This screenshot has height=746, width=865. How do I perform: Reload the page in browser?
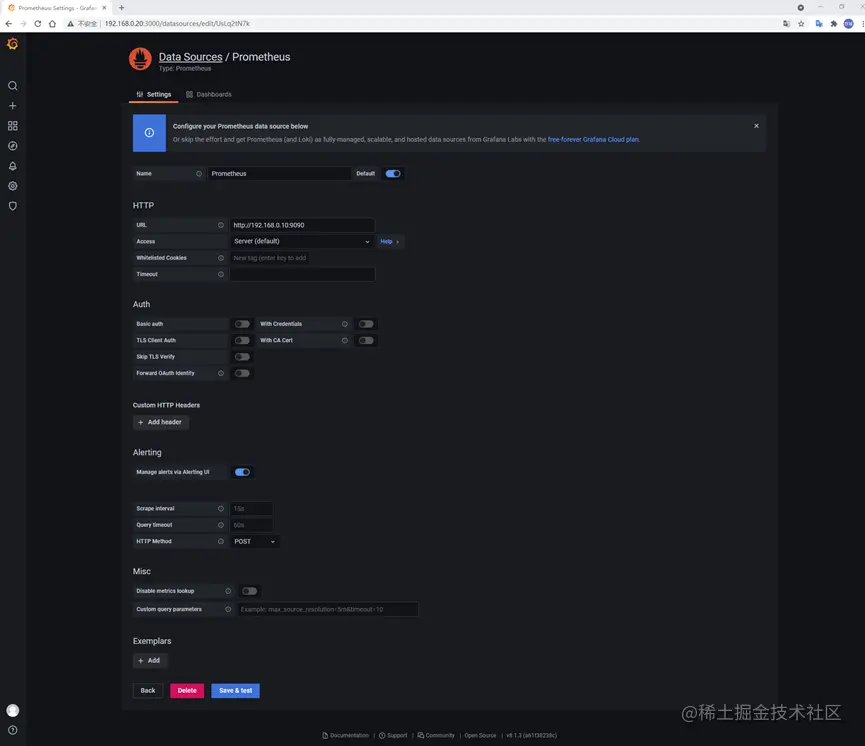pyautogui.click(x=38, y=24)
